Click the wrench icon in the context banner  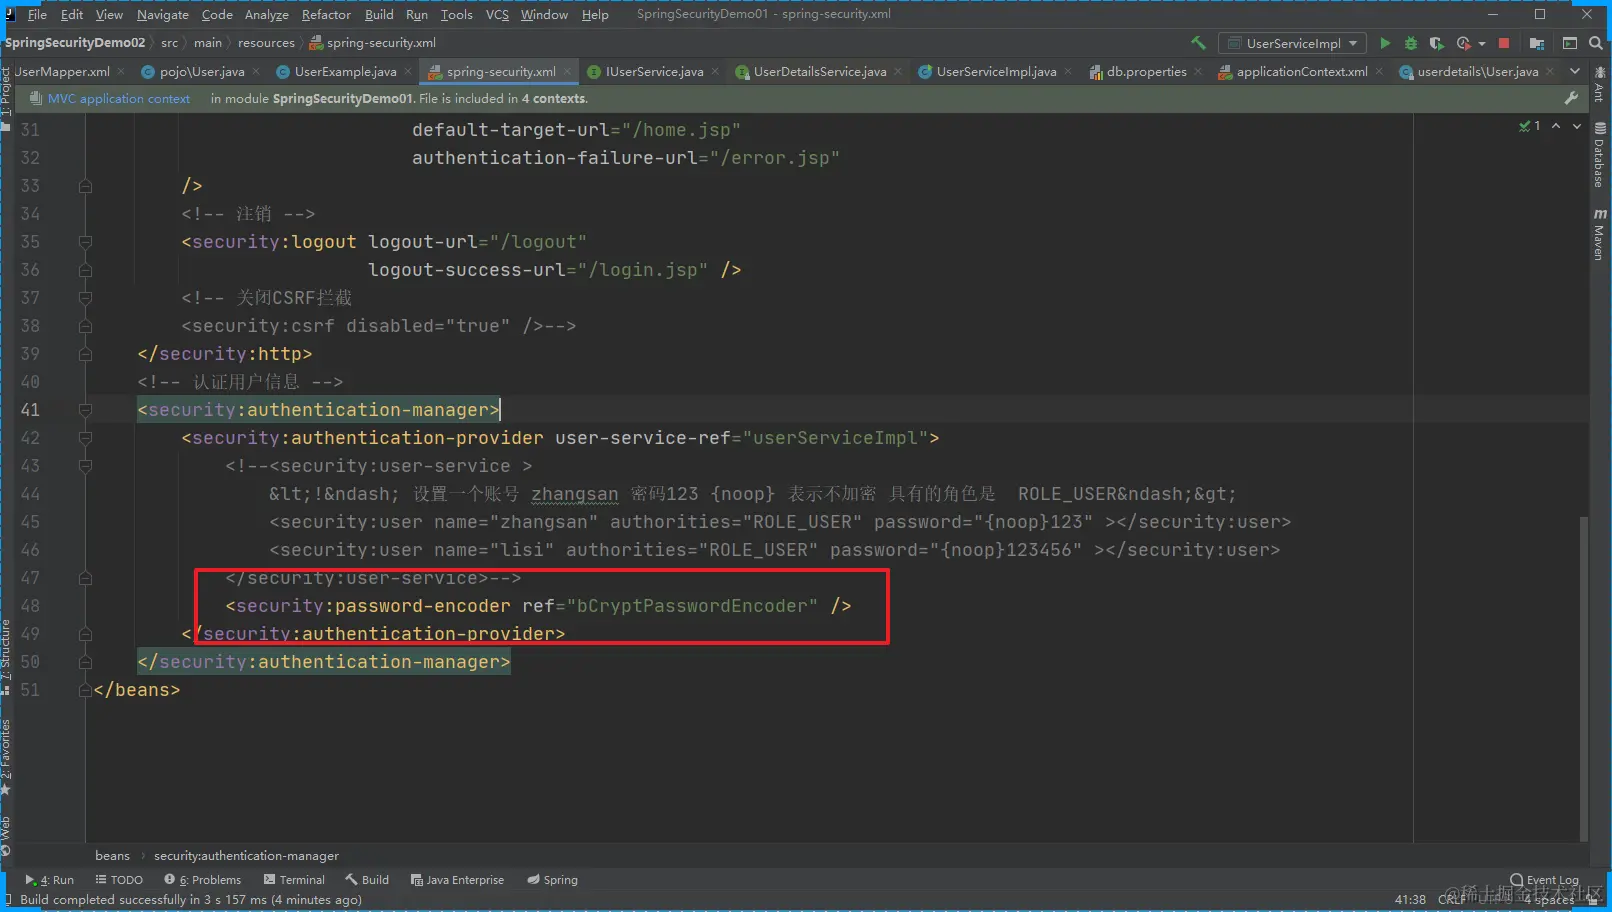[x=1571, y=98]
